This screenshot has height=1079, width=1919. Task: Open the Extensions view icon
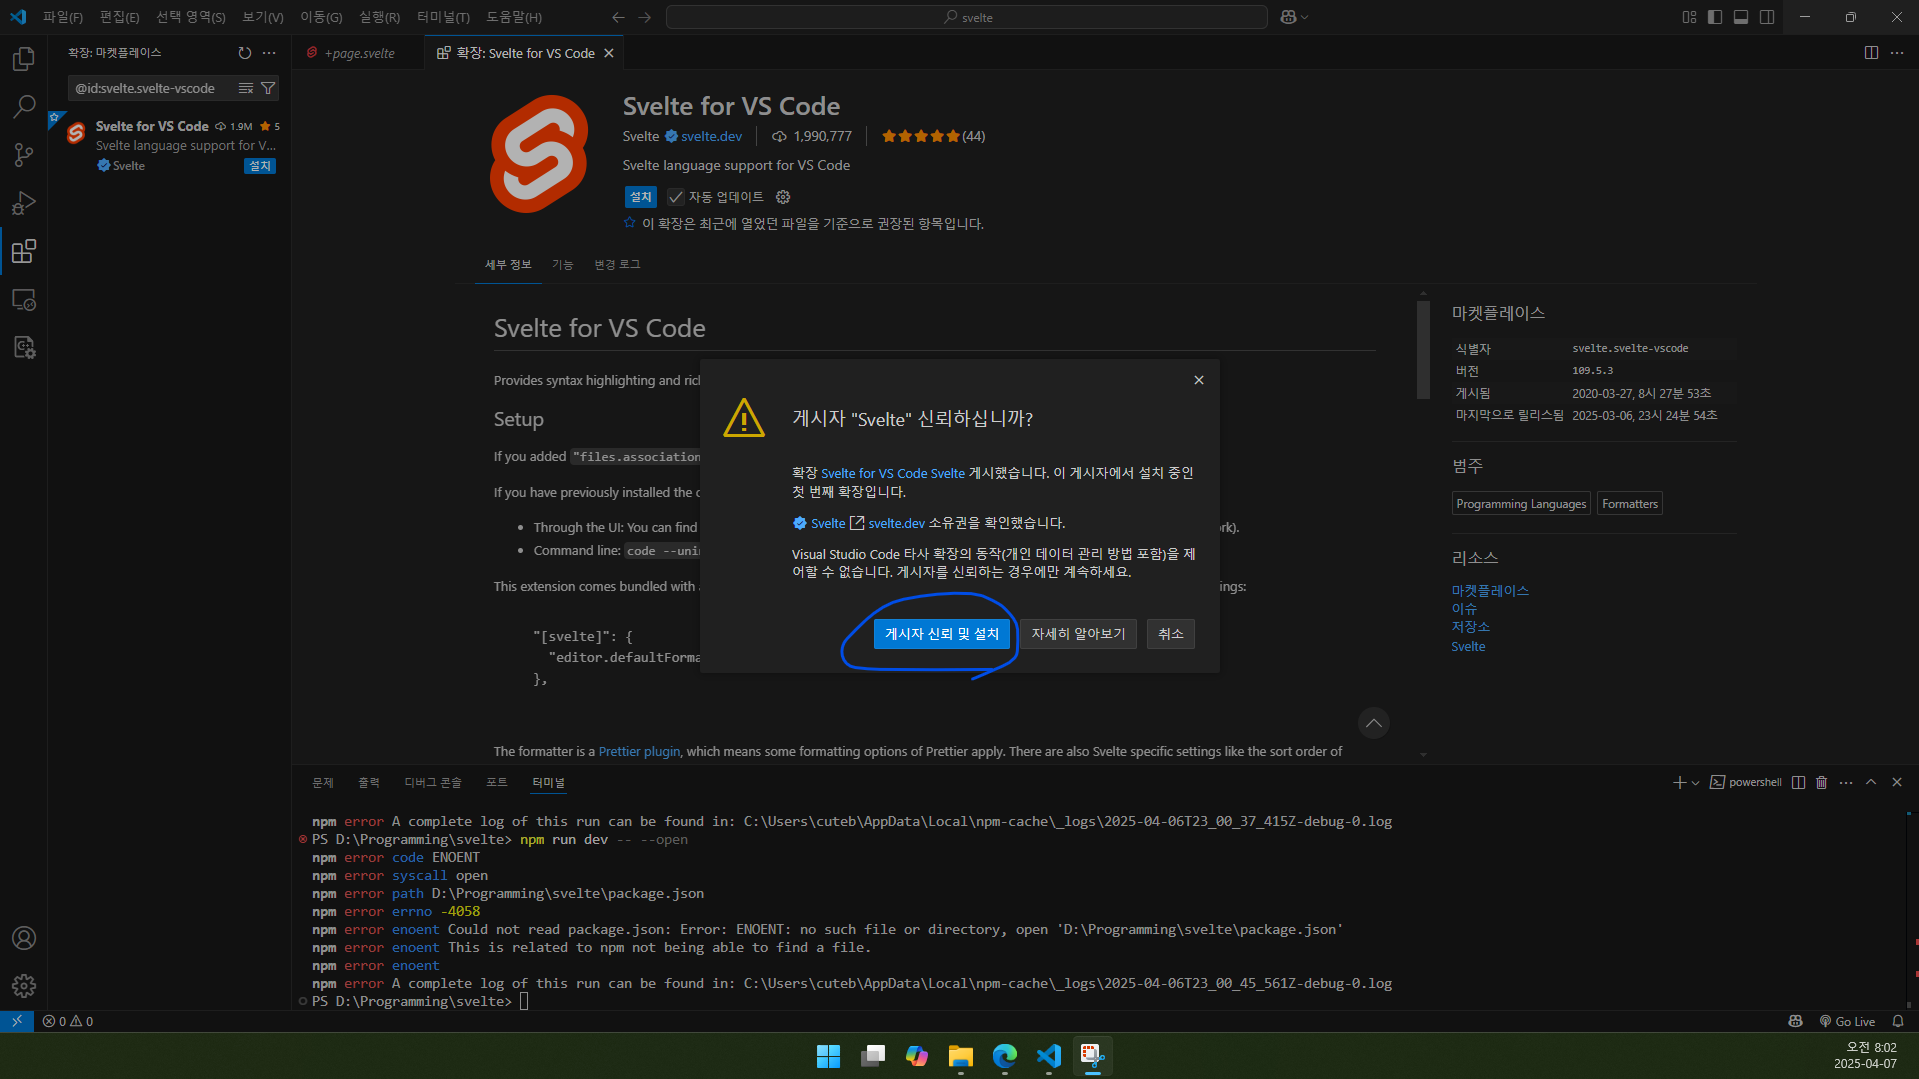24,251
